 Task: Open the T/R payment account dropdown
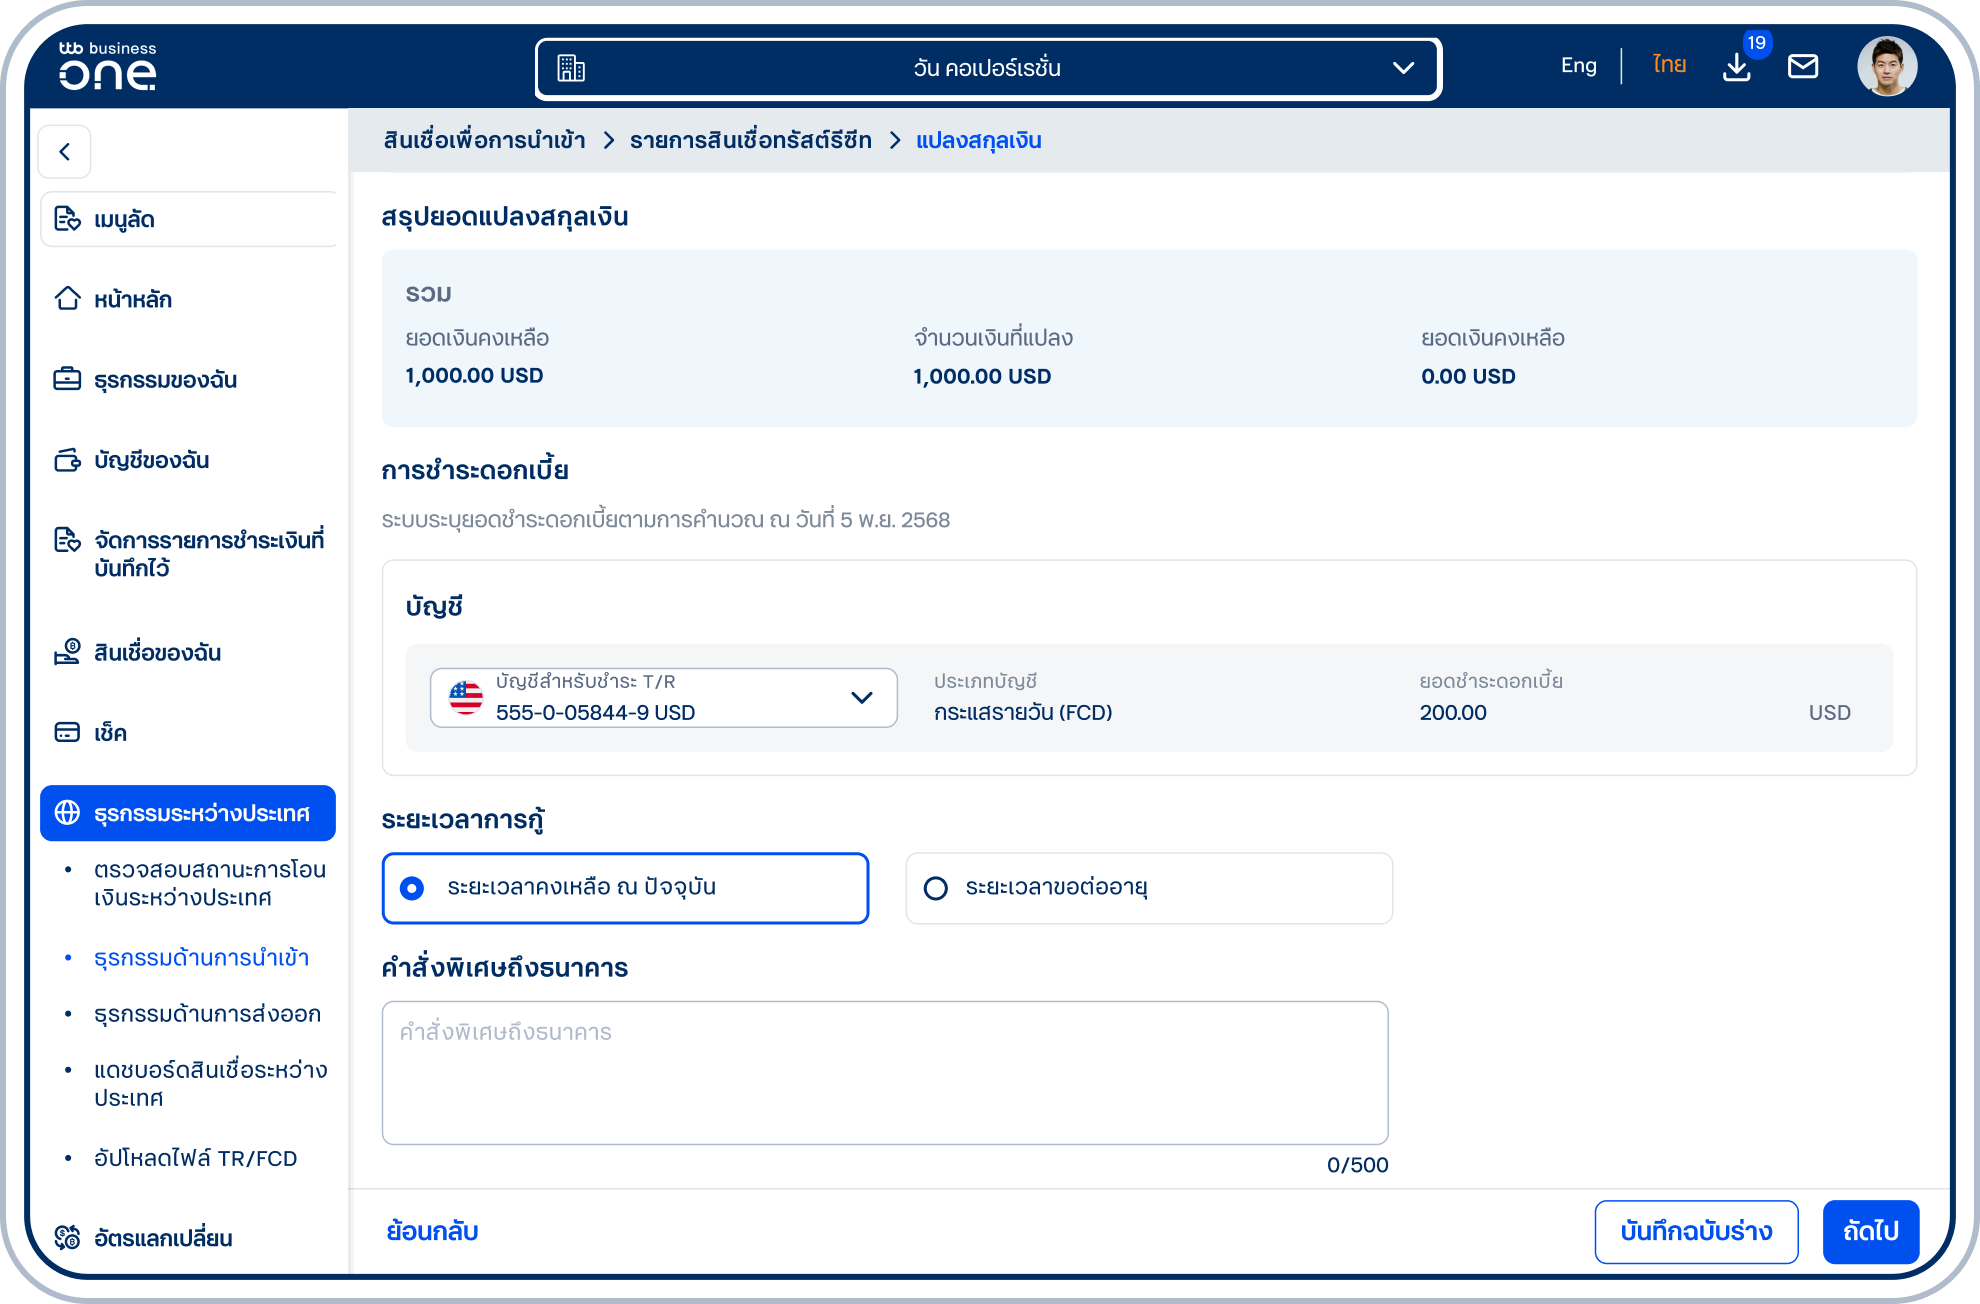(664, 698)
